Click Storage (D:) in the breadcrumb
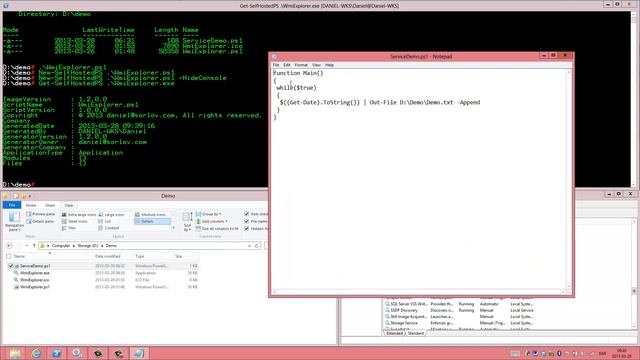Viewport: 640px width, 360px height. [88, 246]
